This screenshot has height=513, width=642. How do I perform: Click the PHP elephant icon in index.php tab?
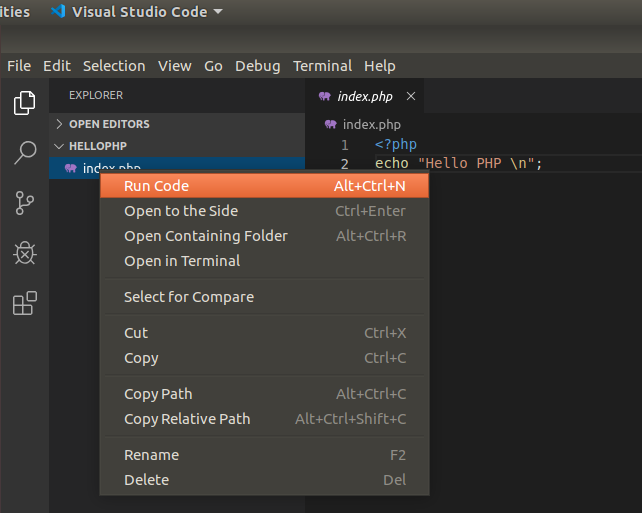pos(325,96)
